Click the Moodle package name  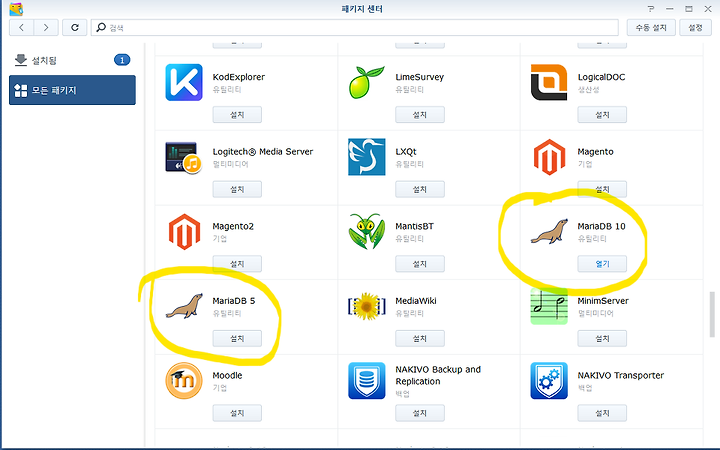pos(227,375)
